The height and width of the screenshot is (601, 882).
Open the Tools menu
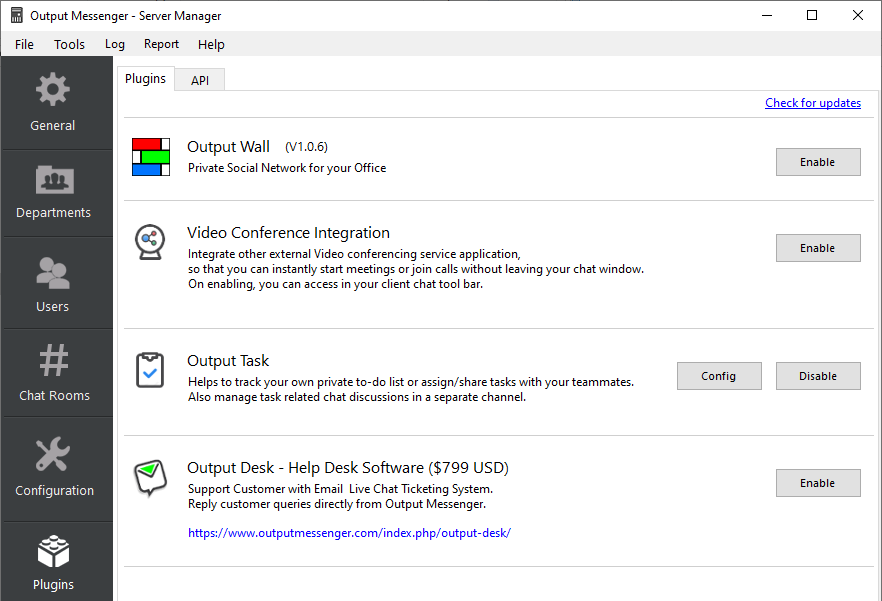[69, 44]
